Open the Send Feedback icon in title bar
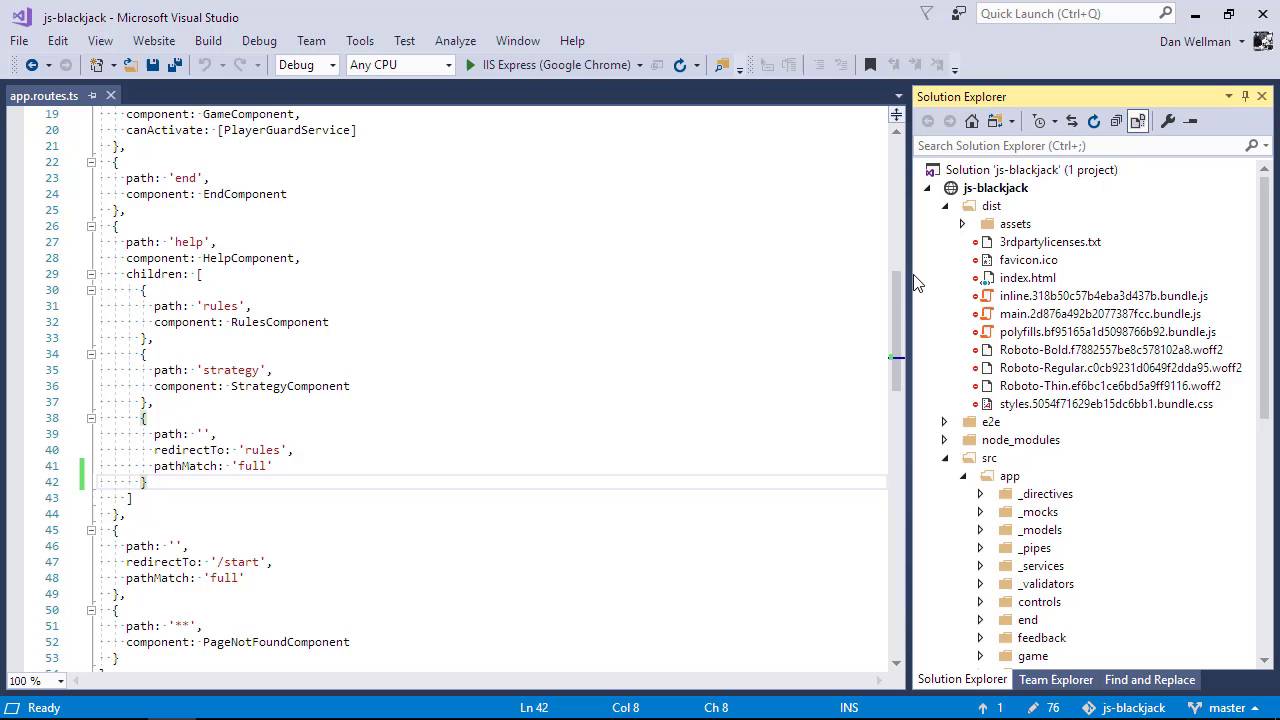 959,13
